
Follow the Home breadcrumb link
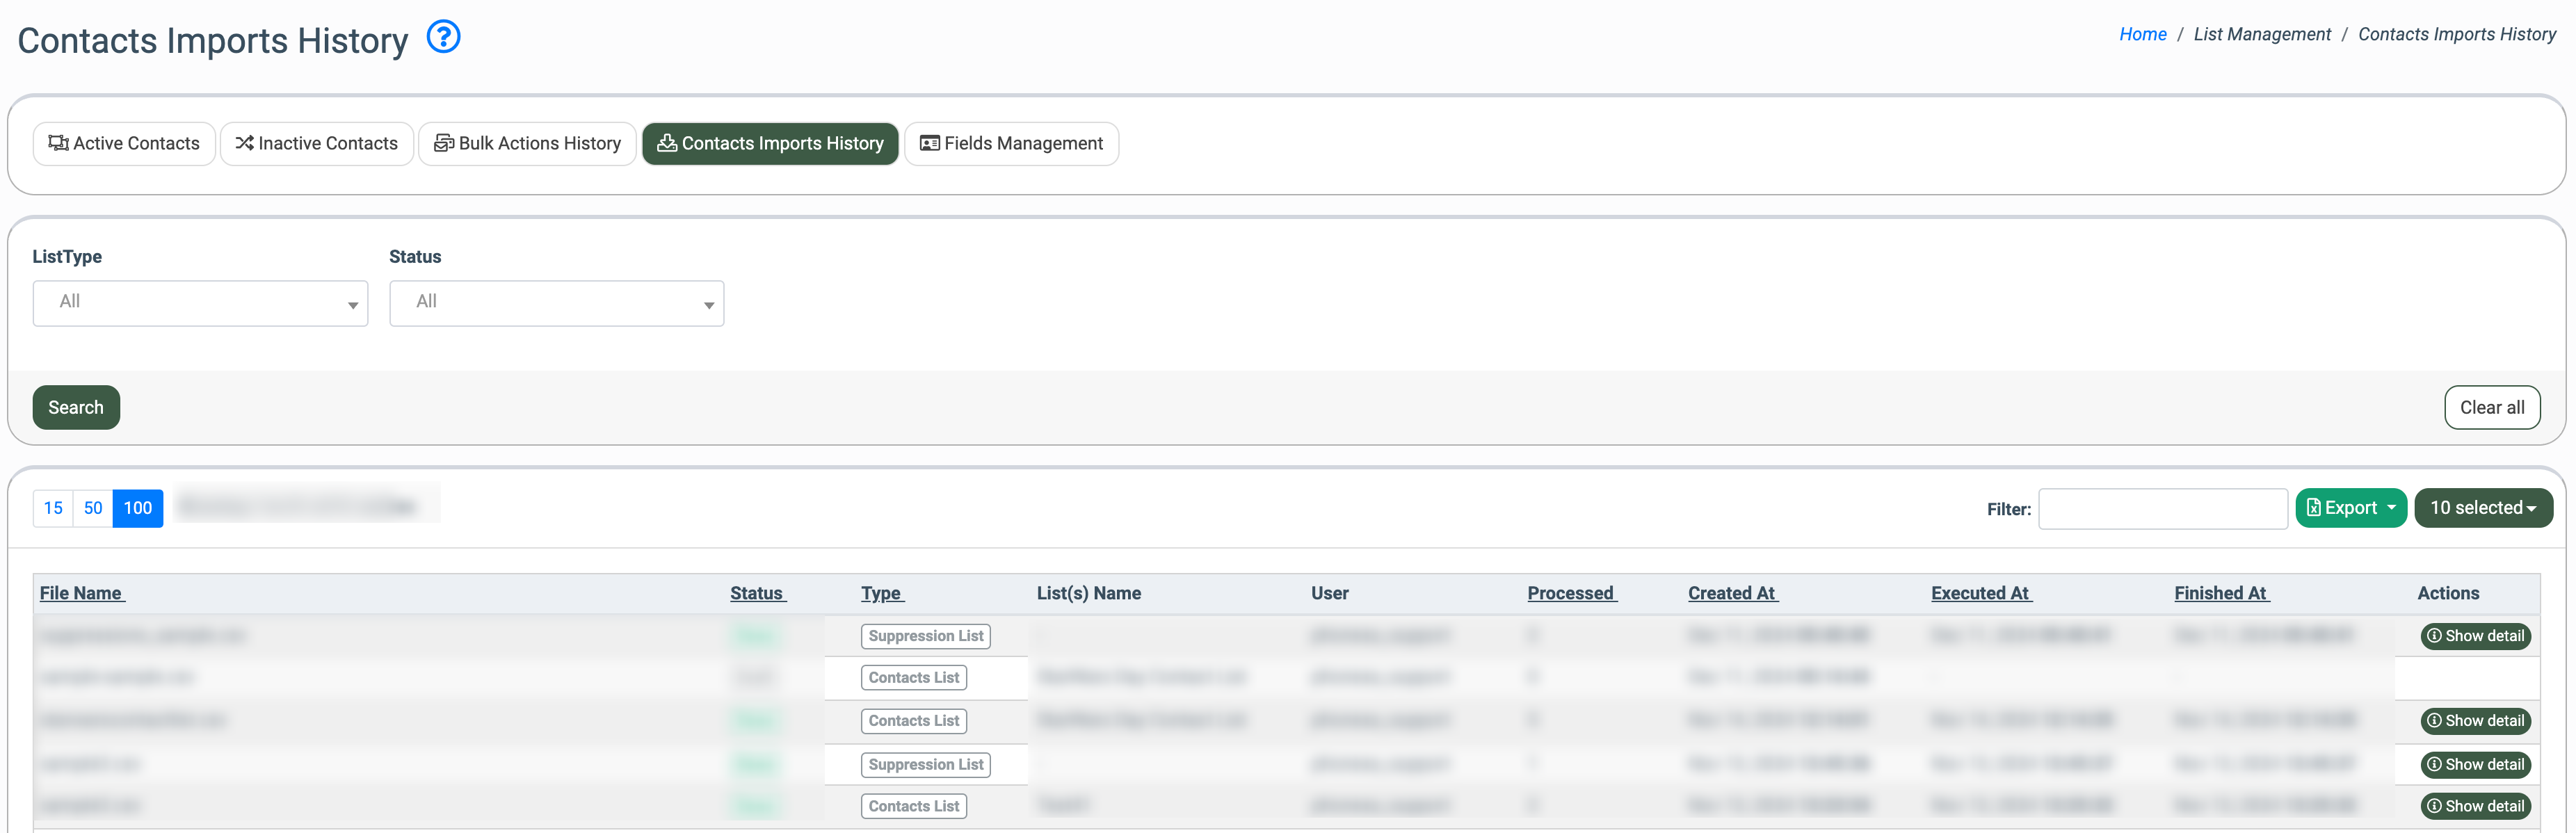2142,34
